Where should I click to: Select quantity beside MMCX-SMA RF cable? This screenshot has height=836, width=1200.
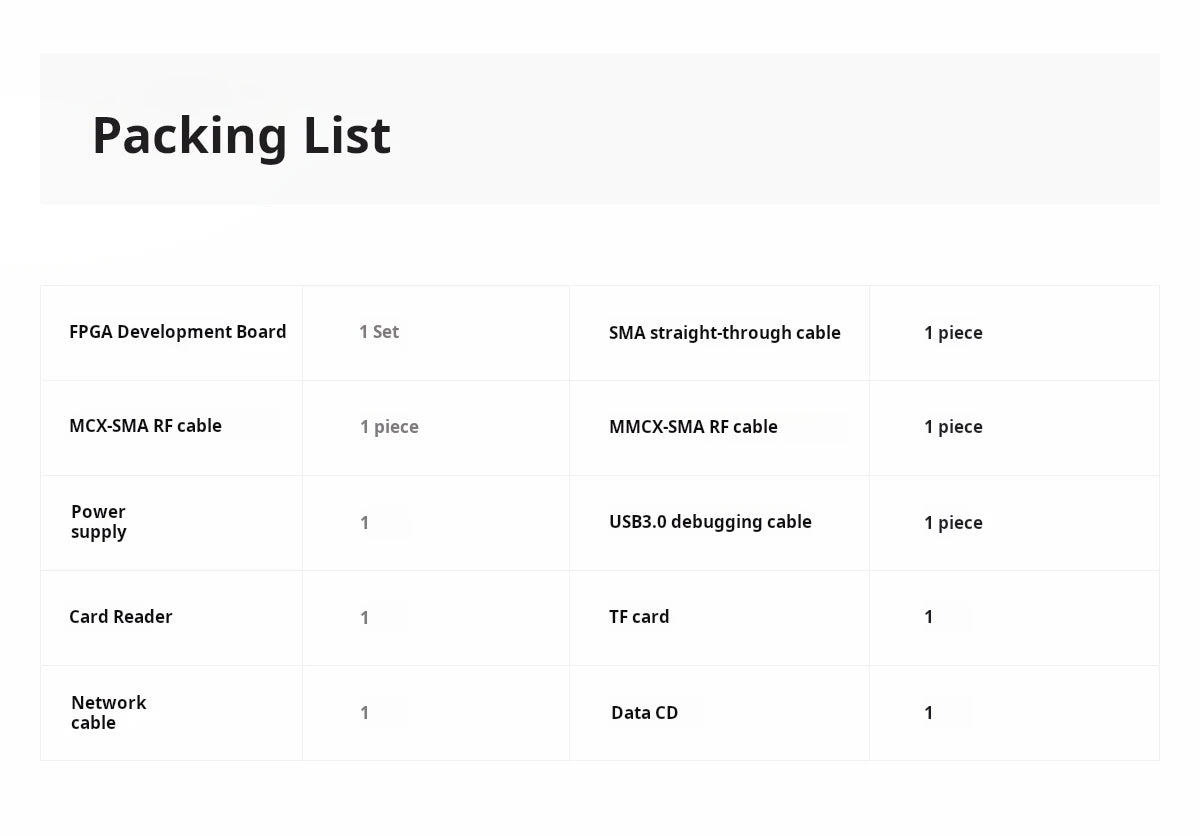point(953,427)
